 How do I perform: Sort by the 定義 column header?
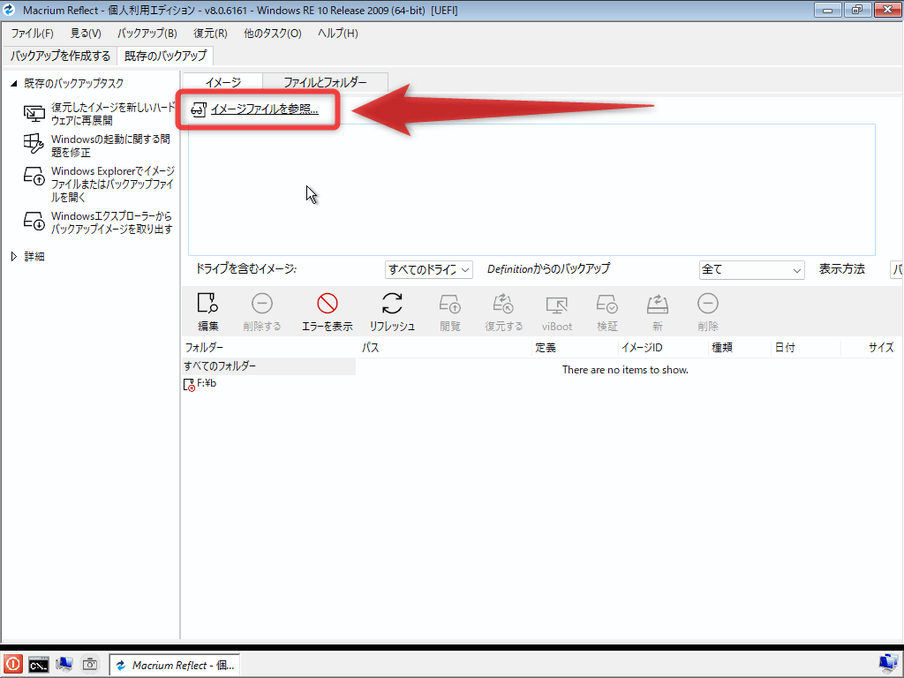(x=545, y=348)
